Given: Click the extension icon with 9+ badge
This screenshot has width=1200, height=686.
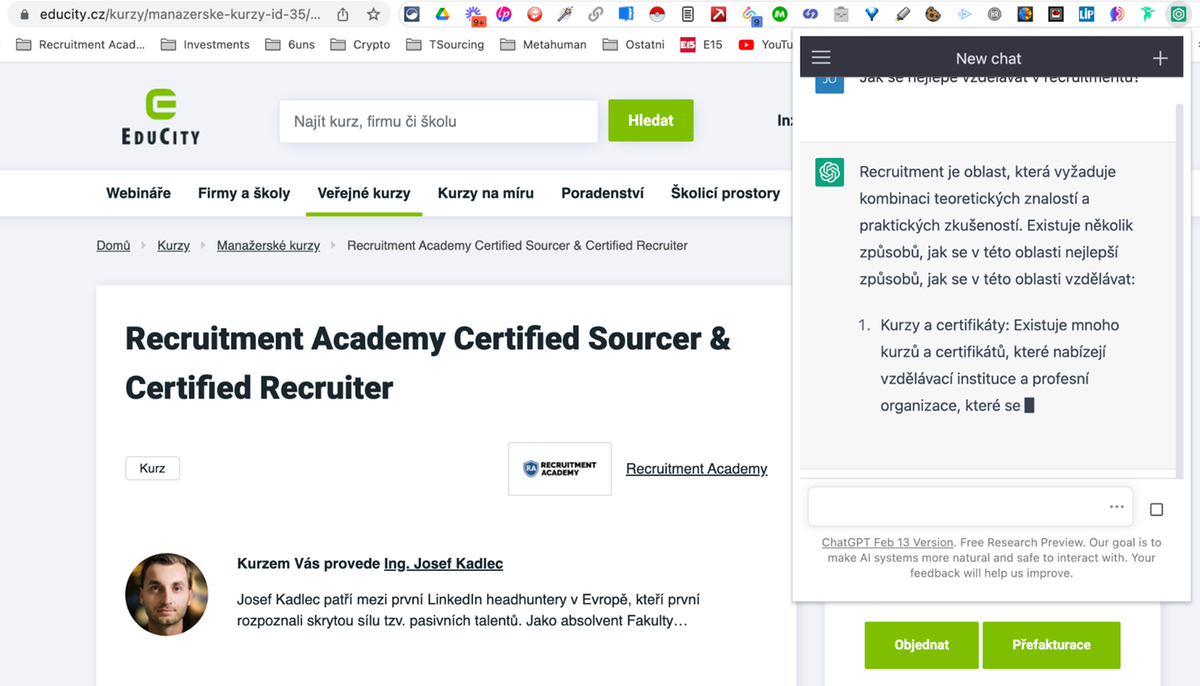Looking at the screenshot, I should coord(473,15).
